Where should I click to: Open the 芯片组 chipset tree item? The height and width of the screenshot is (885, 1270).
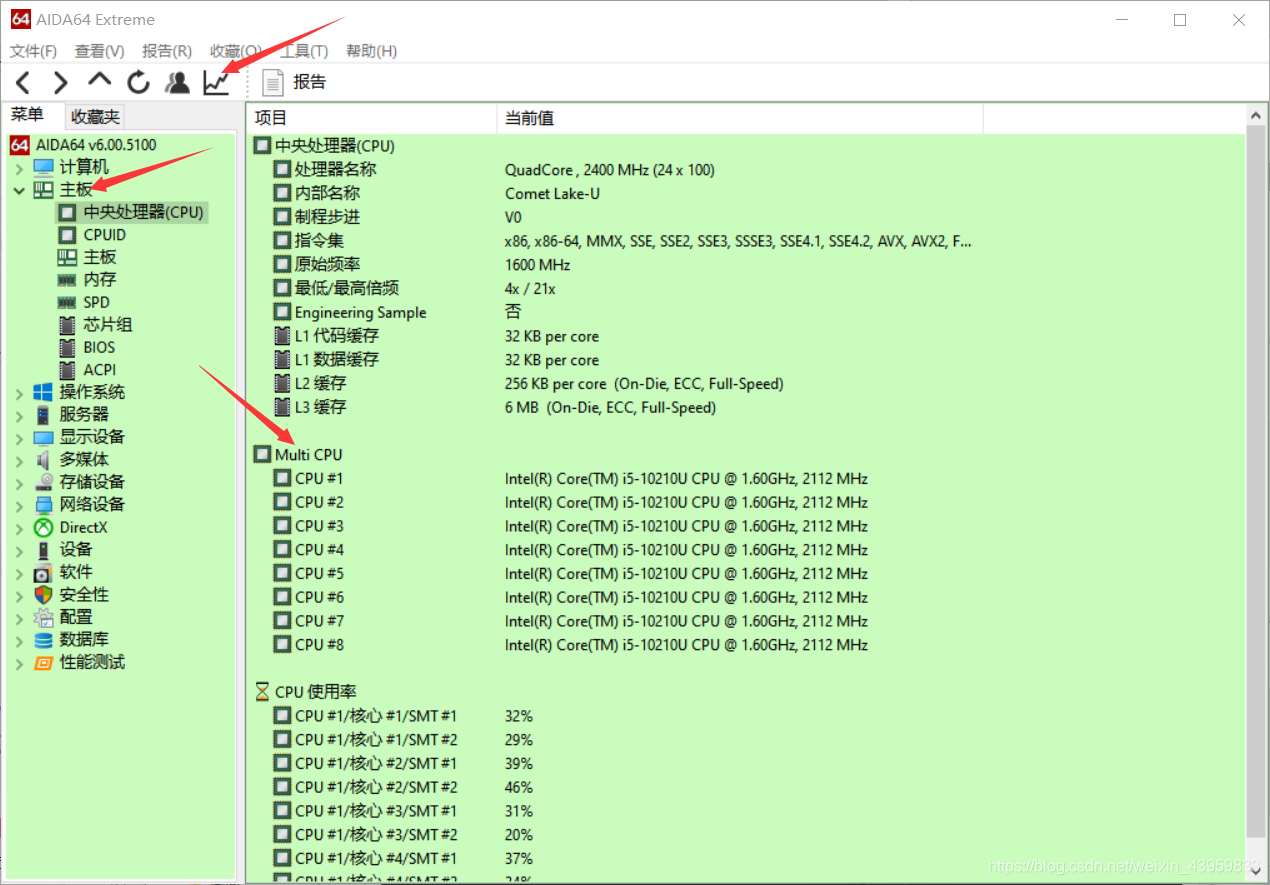pos(108,324)
